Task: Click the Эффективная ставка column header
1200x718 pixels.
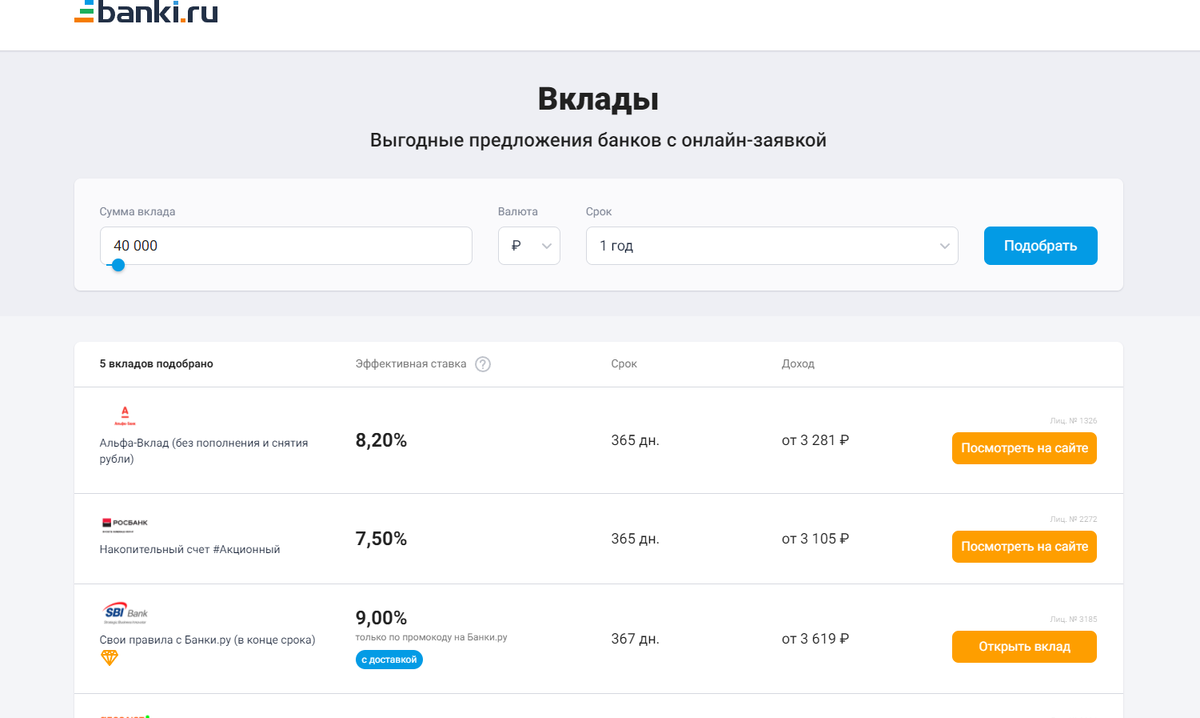Action: pyautogui.click(x=411, y=364)
